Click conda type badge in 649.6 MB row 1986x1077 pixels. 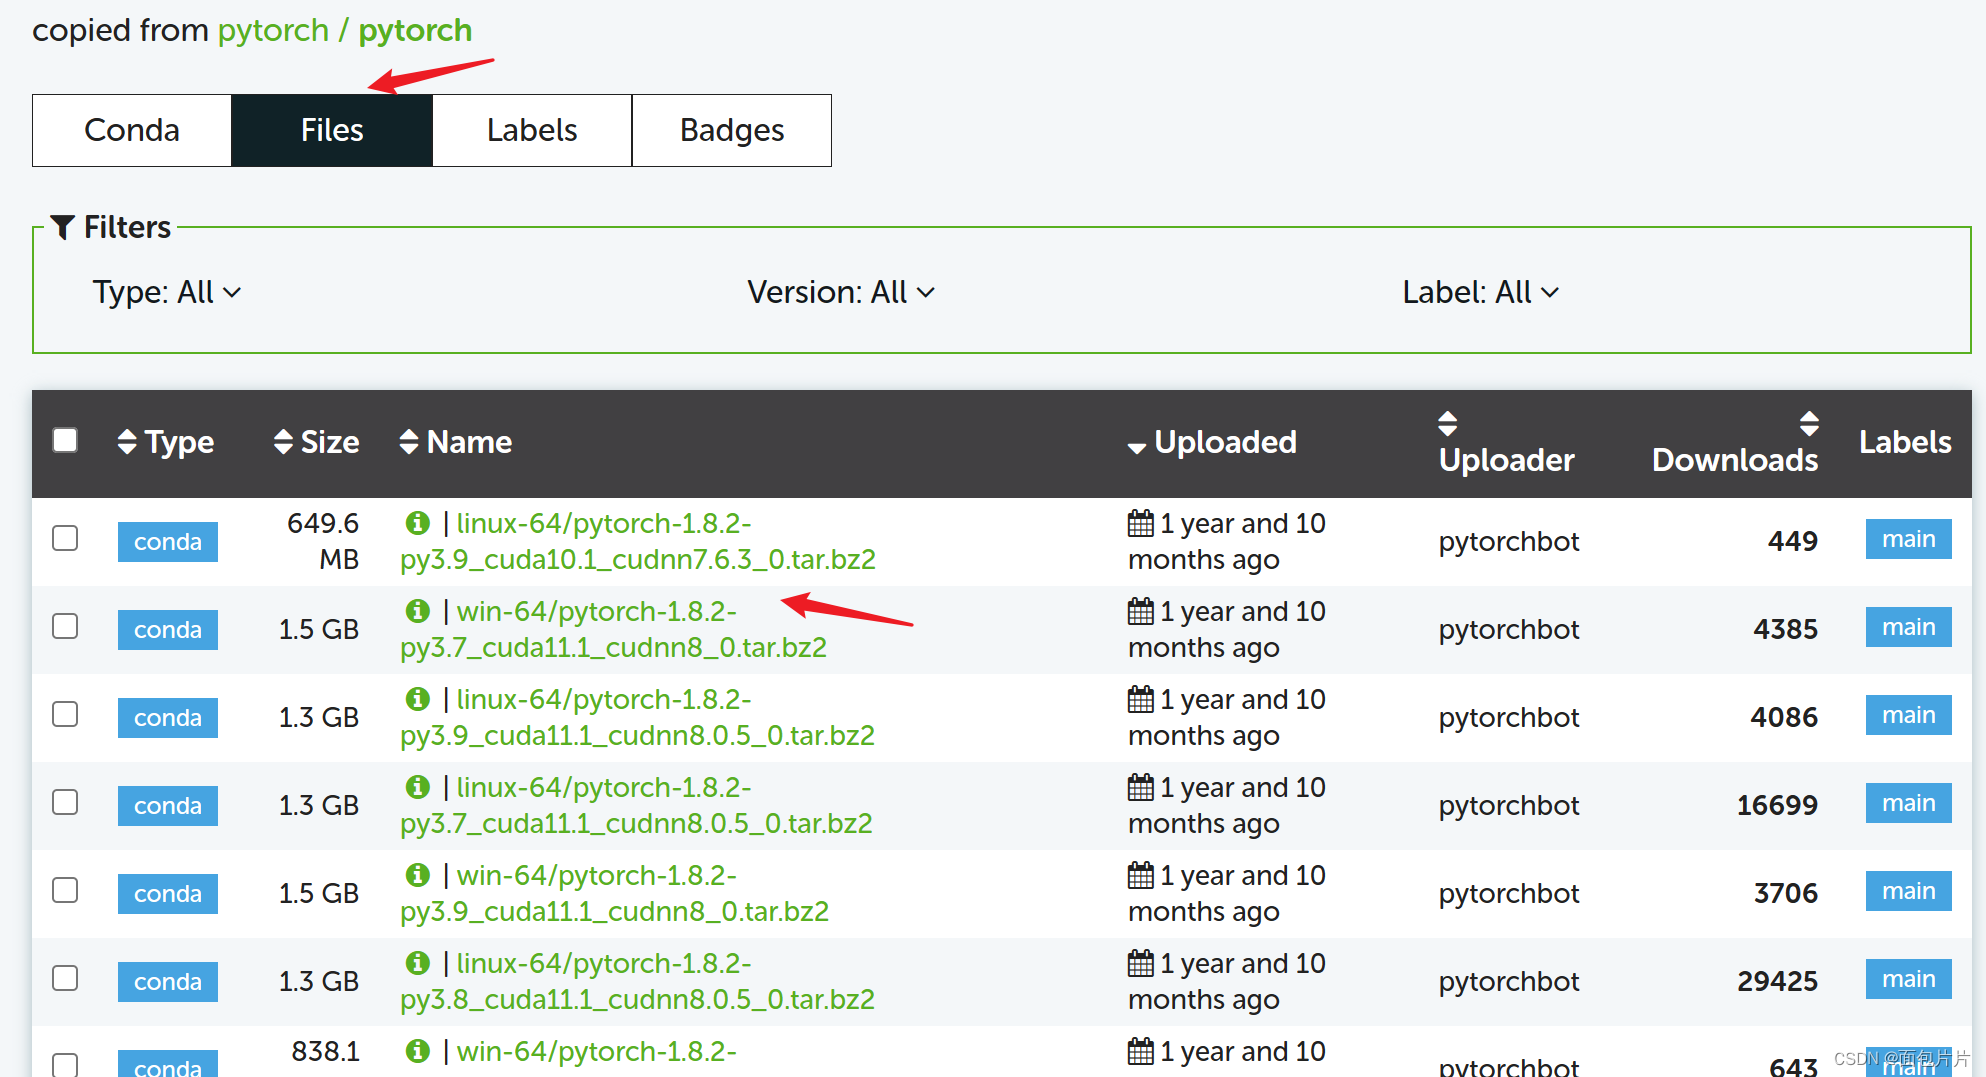pyautogui.click(x=168, y=542)
